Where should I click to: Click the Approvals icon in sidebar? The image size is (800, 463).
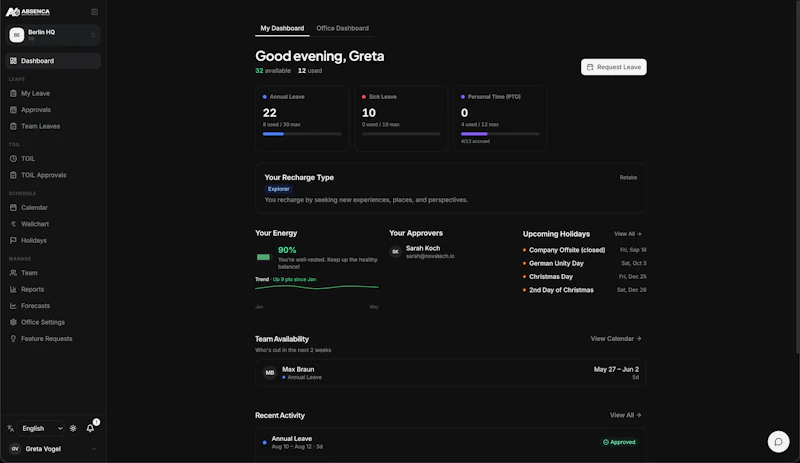point(13,110)
